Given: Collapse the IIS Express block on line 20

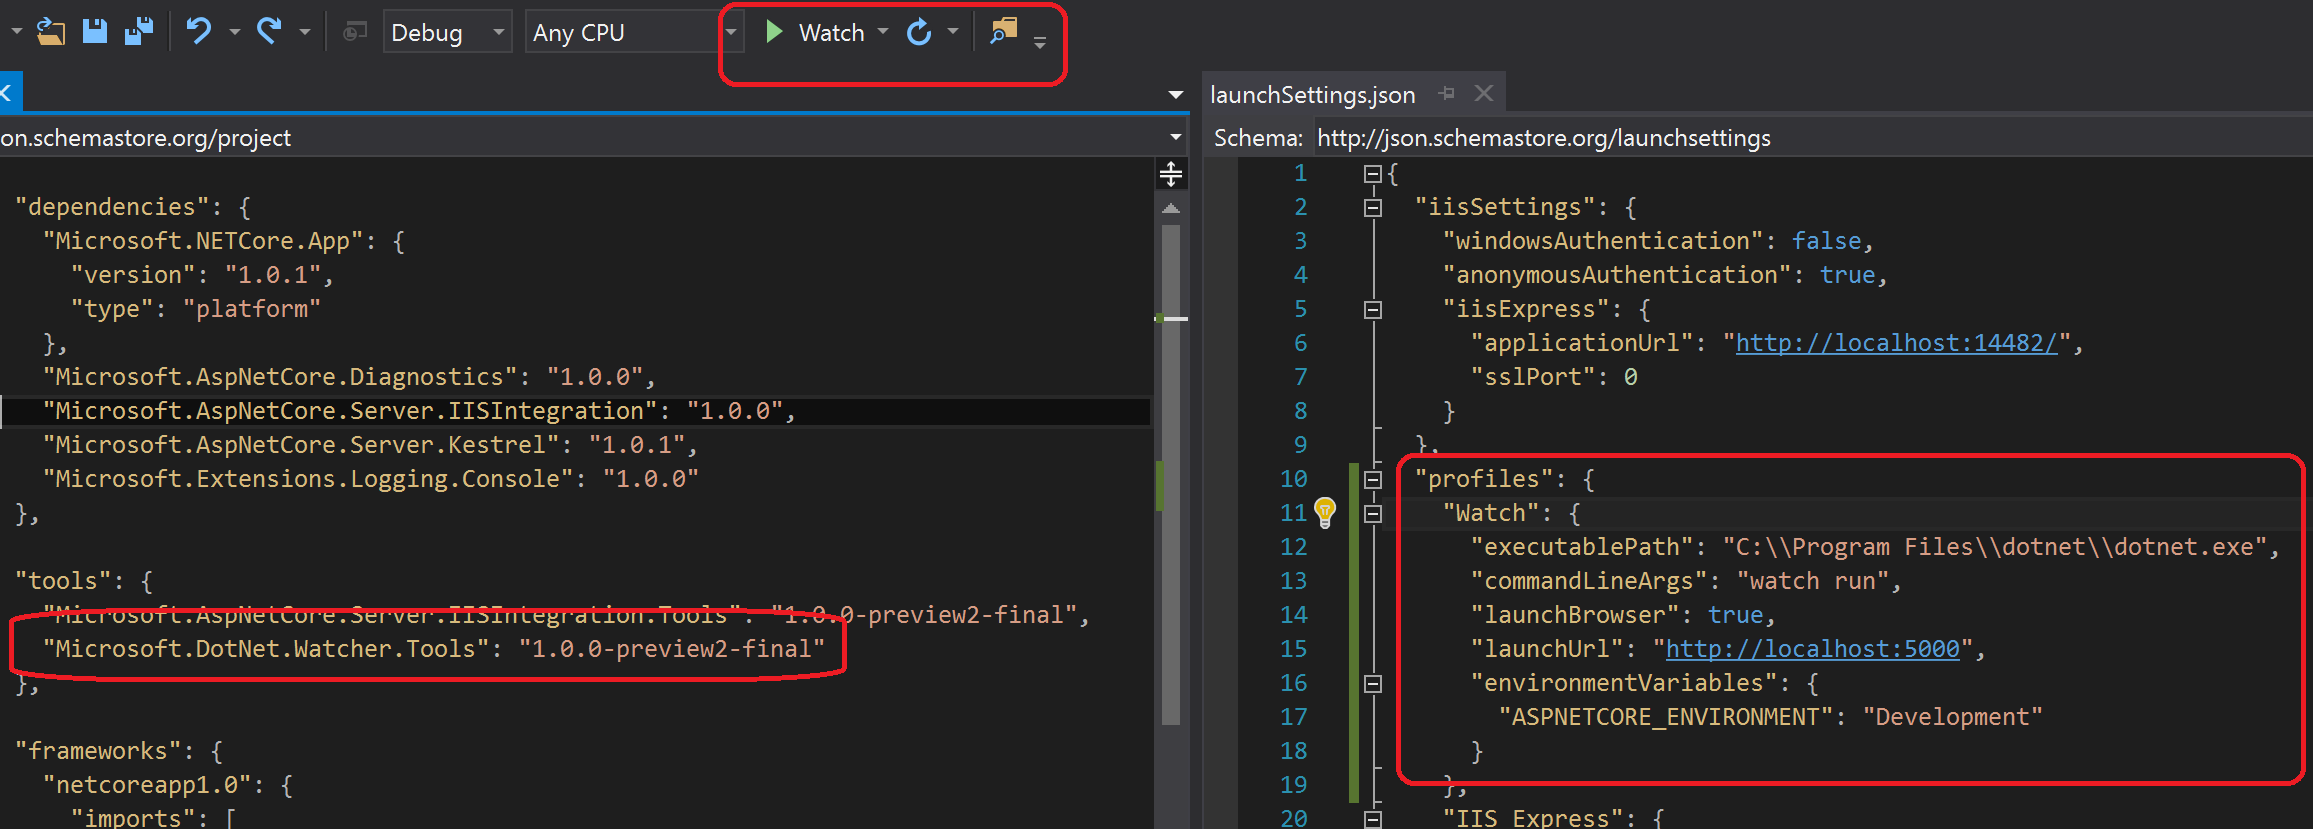Looking at the screenshot, I should point(1373,819).
